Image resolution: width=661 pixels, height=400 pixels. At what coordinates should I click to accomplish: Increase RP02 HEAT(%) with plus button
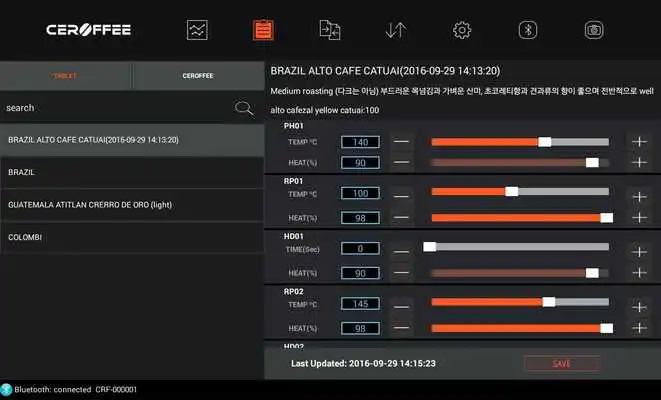tap(640, 328)
